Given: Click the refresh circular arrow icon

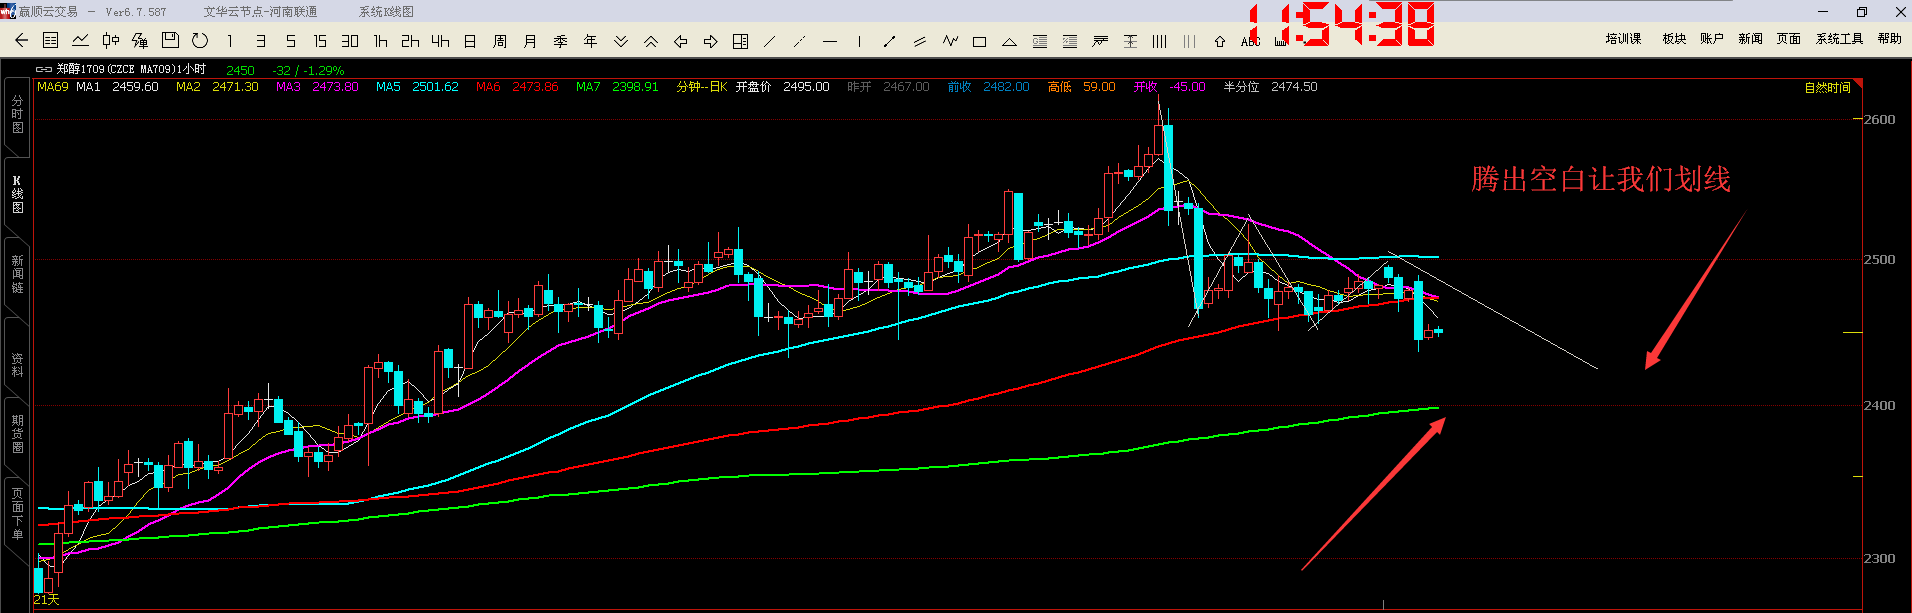Looking at the screenshot, I should (200, 41).
